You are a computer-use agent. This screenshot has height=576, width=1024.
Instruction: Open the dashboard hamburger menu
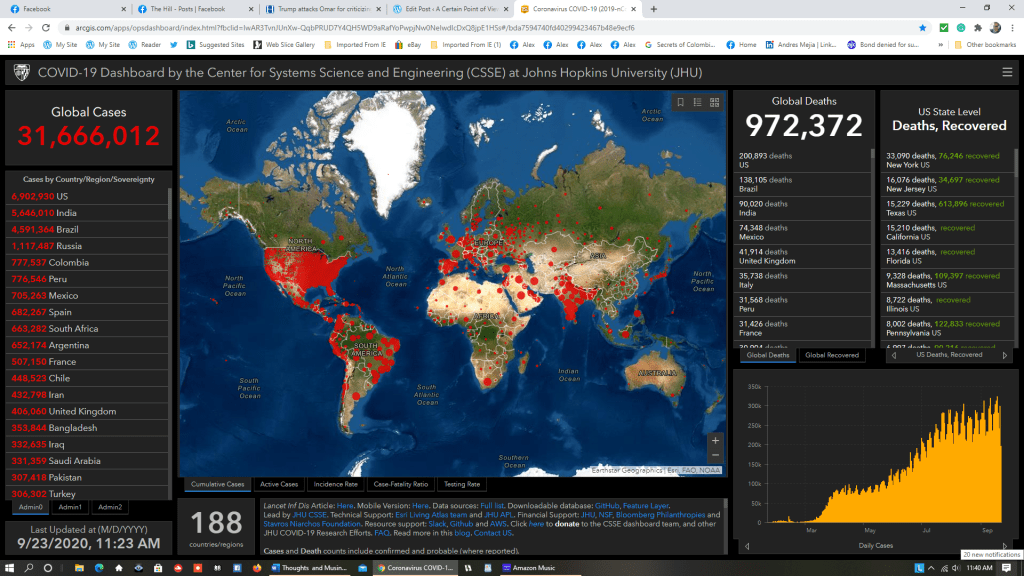pos(1007,72)
